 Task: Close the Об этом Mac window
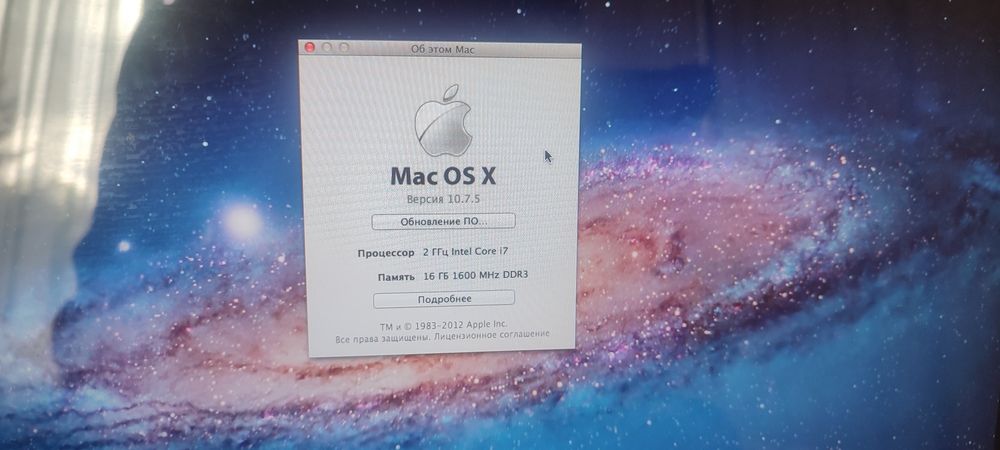tap(311, 47)
